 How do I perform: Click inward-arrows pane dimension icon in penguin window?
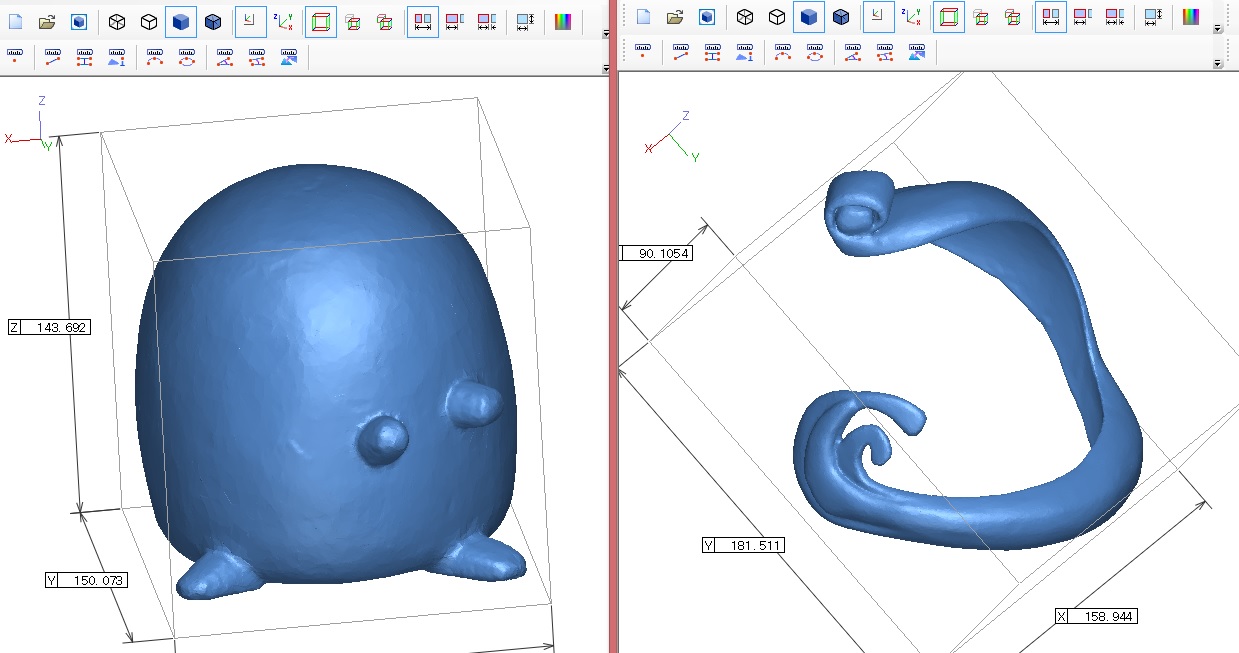[487, 21]
